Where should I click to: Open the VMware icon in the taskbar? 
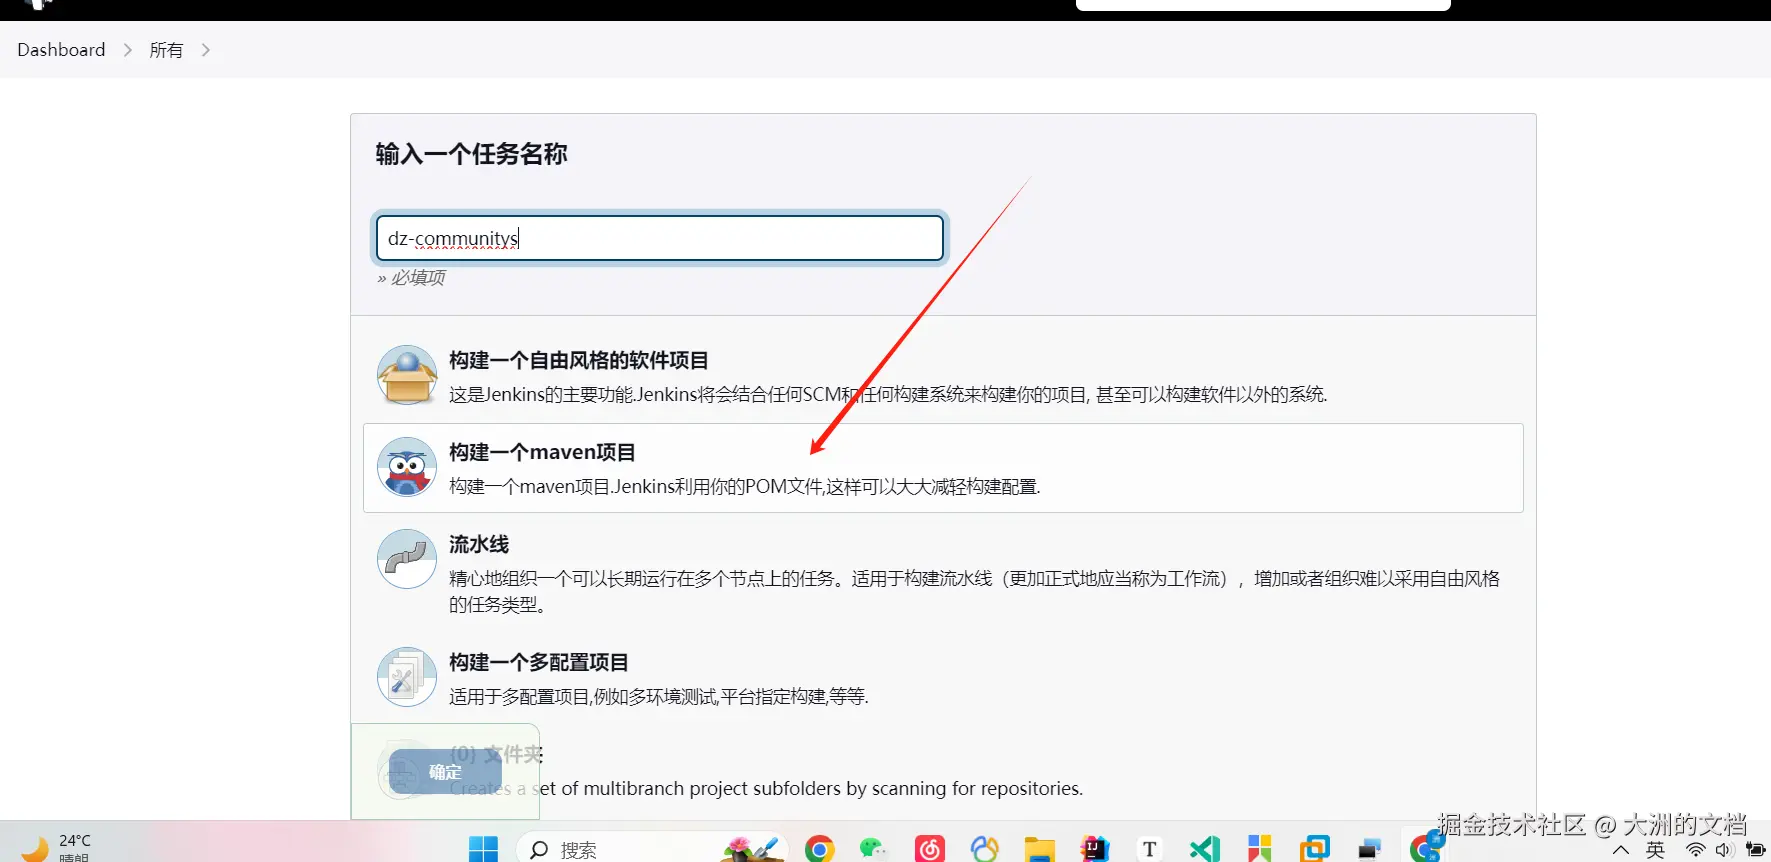1315,849
